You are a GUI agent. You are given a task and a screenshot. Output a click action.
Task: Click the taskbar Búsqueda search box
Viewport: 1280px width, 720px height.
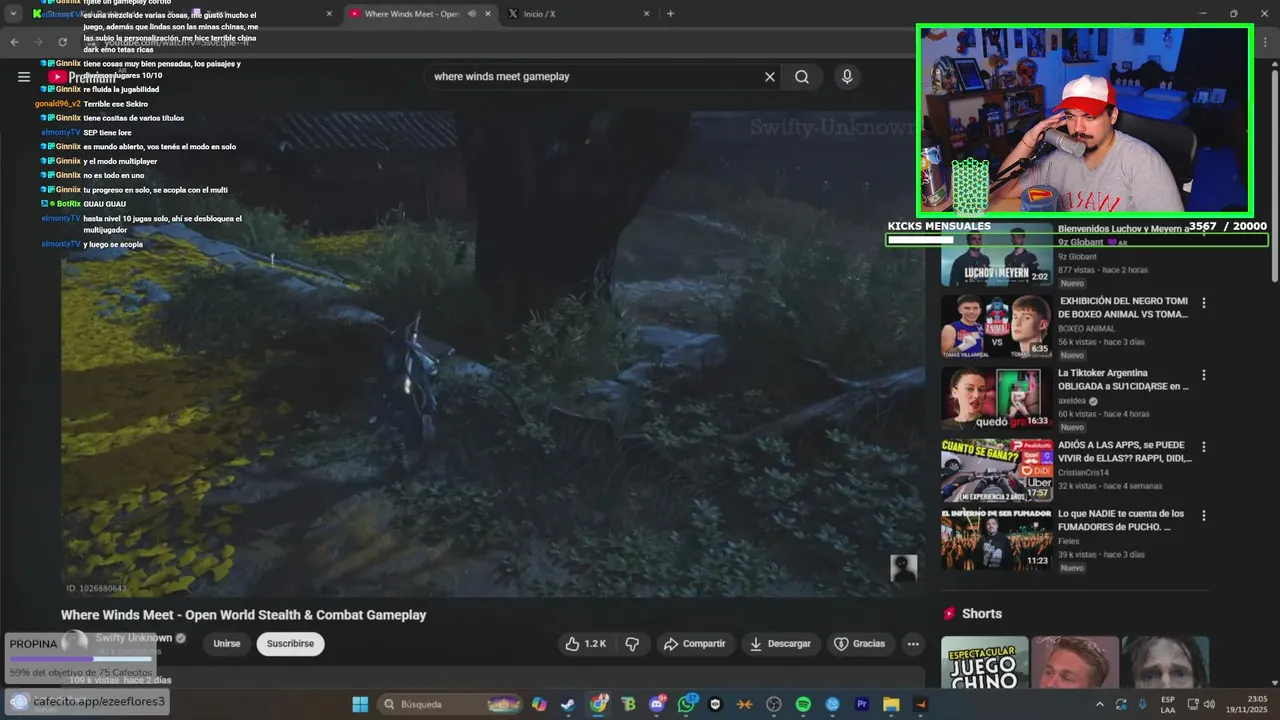(452, 704)
